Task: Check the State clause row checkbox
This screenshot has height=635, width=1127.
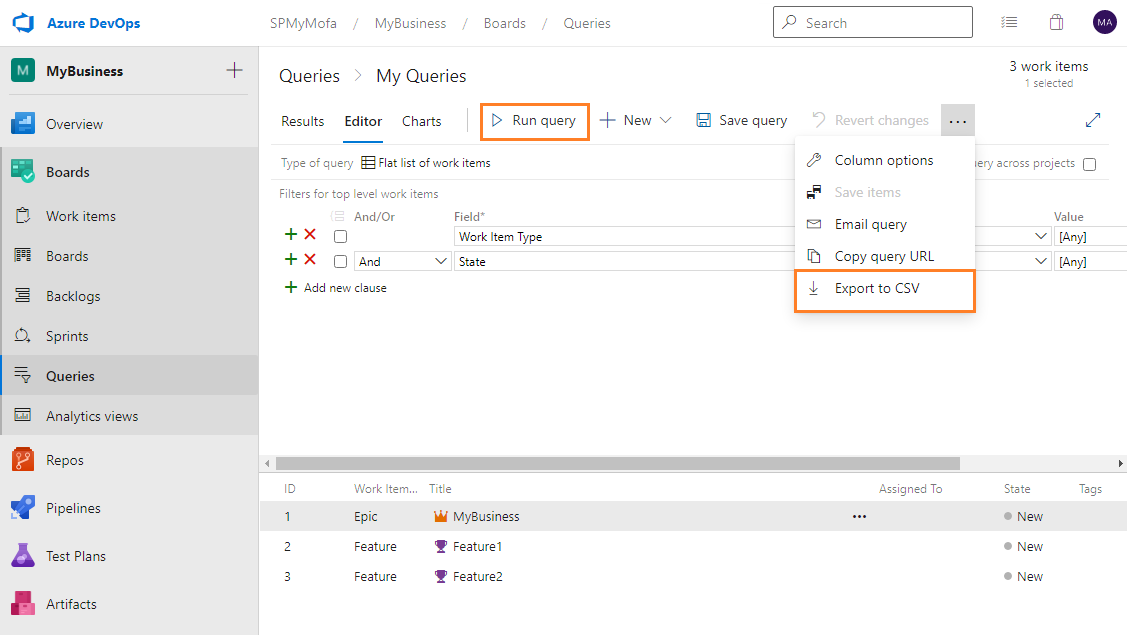Action: tap(340, 262)
